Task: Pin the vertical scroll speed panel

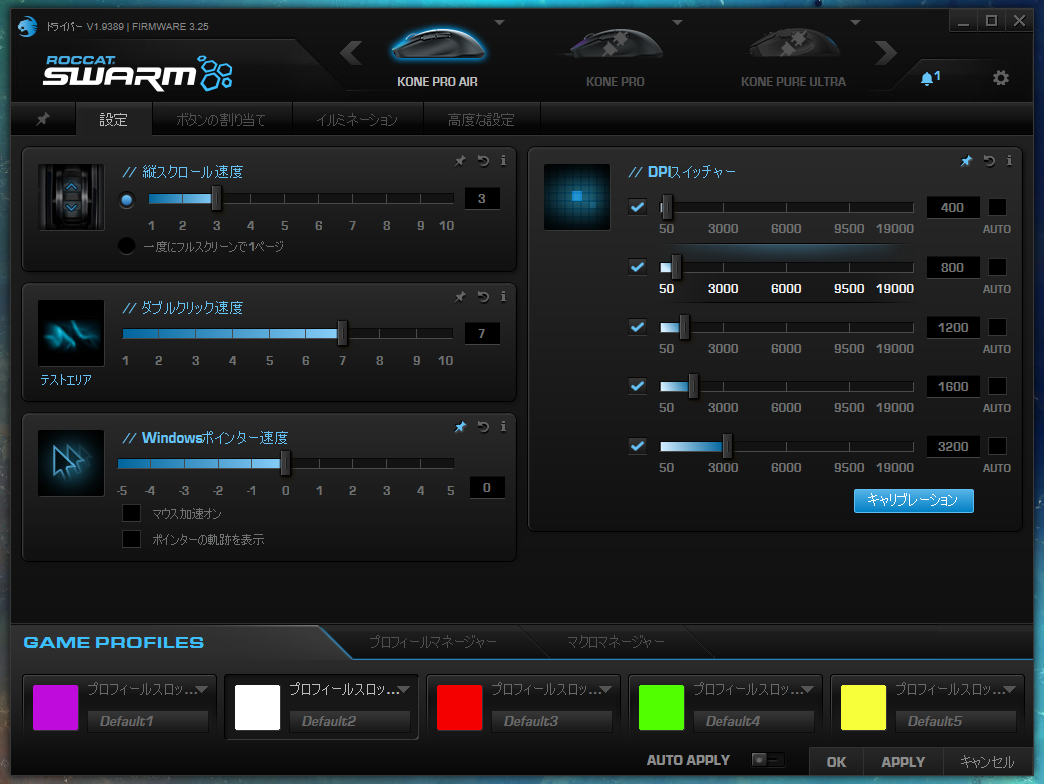Action: coord(460,160)
